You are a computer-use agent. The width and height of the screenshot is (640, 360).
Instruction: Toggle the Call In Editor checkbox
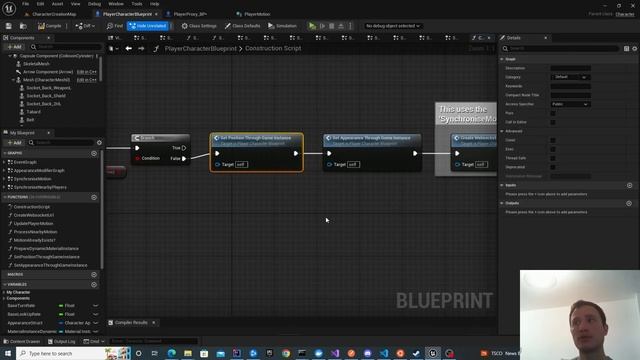tap(553, 122)
